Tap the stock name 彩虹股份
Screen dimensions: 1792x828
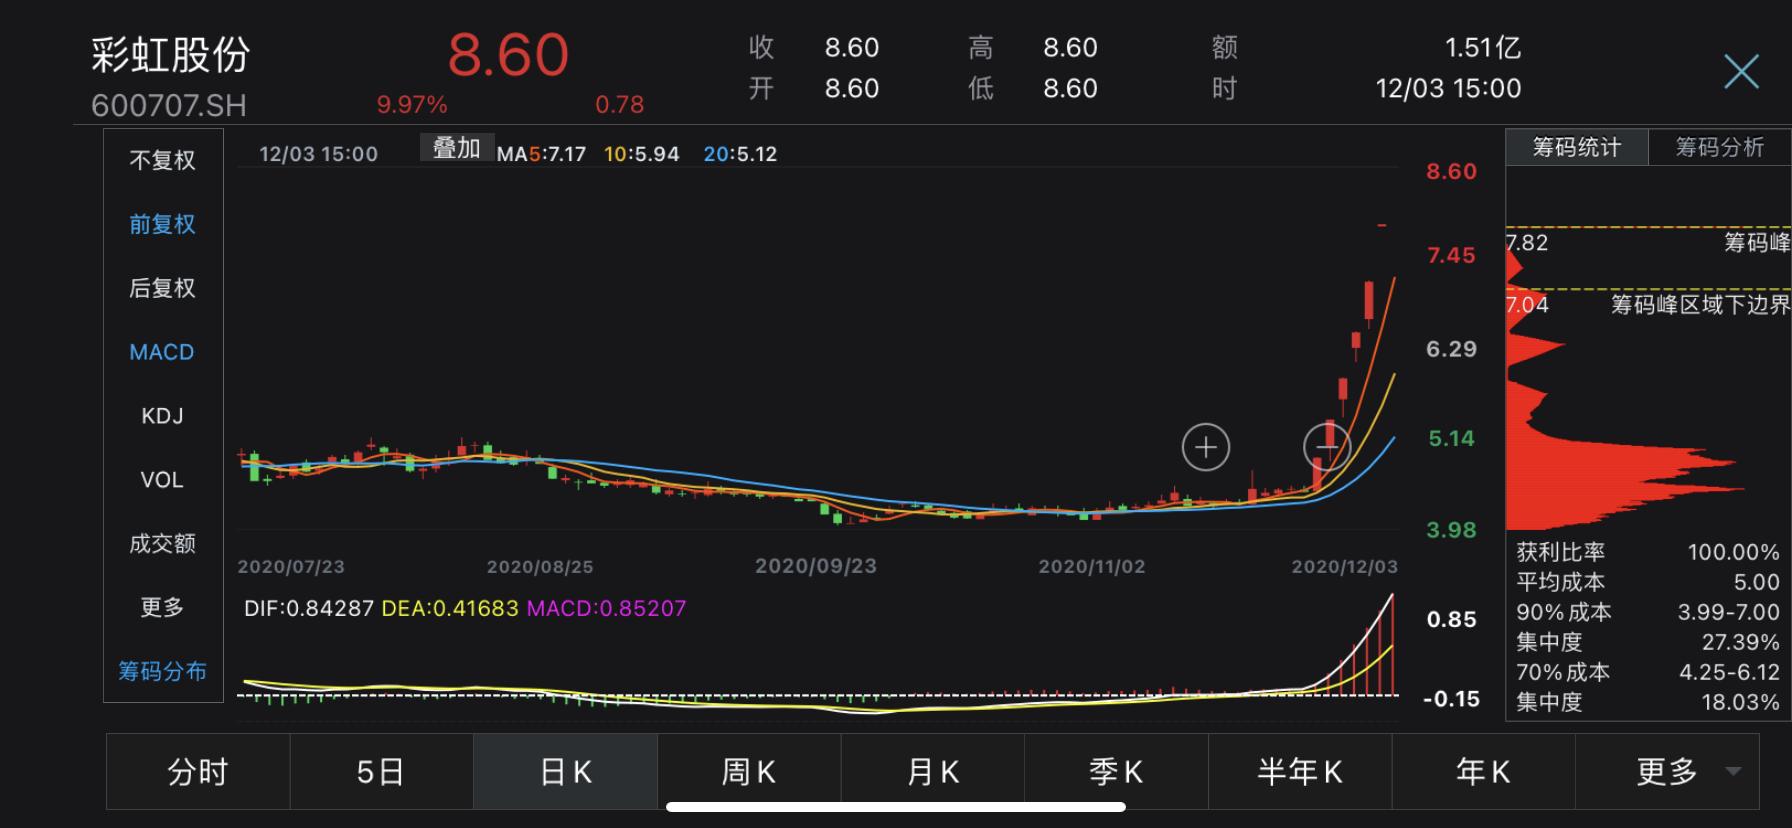pyautogui.click(x=170, y=54)
